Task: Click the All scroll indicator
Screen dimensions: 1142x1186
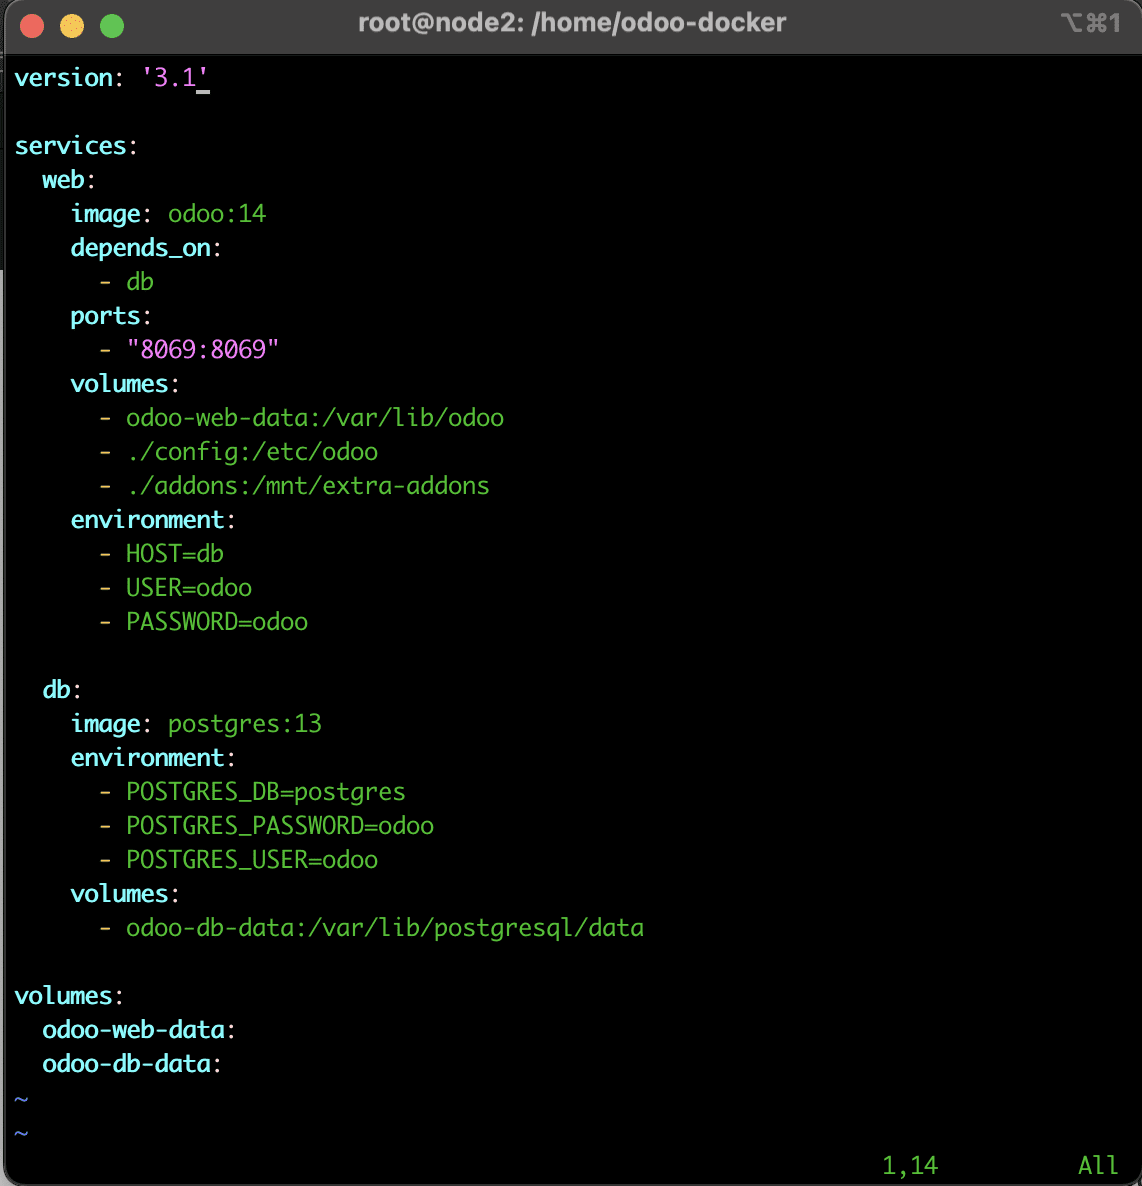Action: coord(1097,1165)
